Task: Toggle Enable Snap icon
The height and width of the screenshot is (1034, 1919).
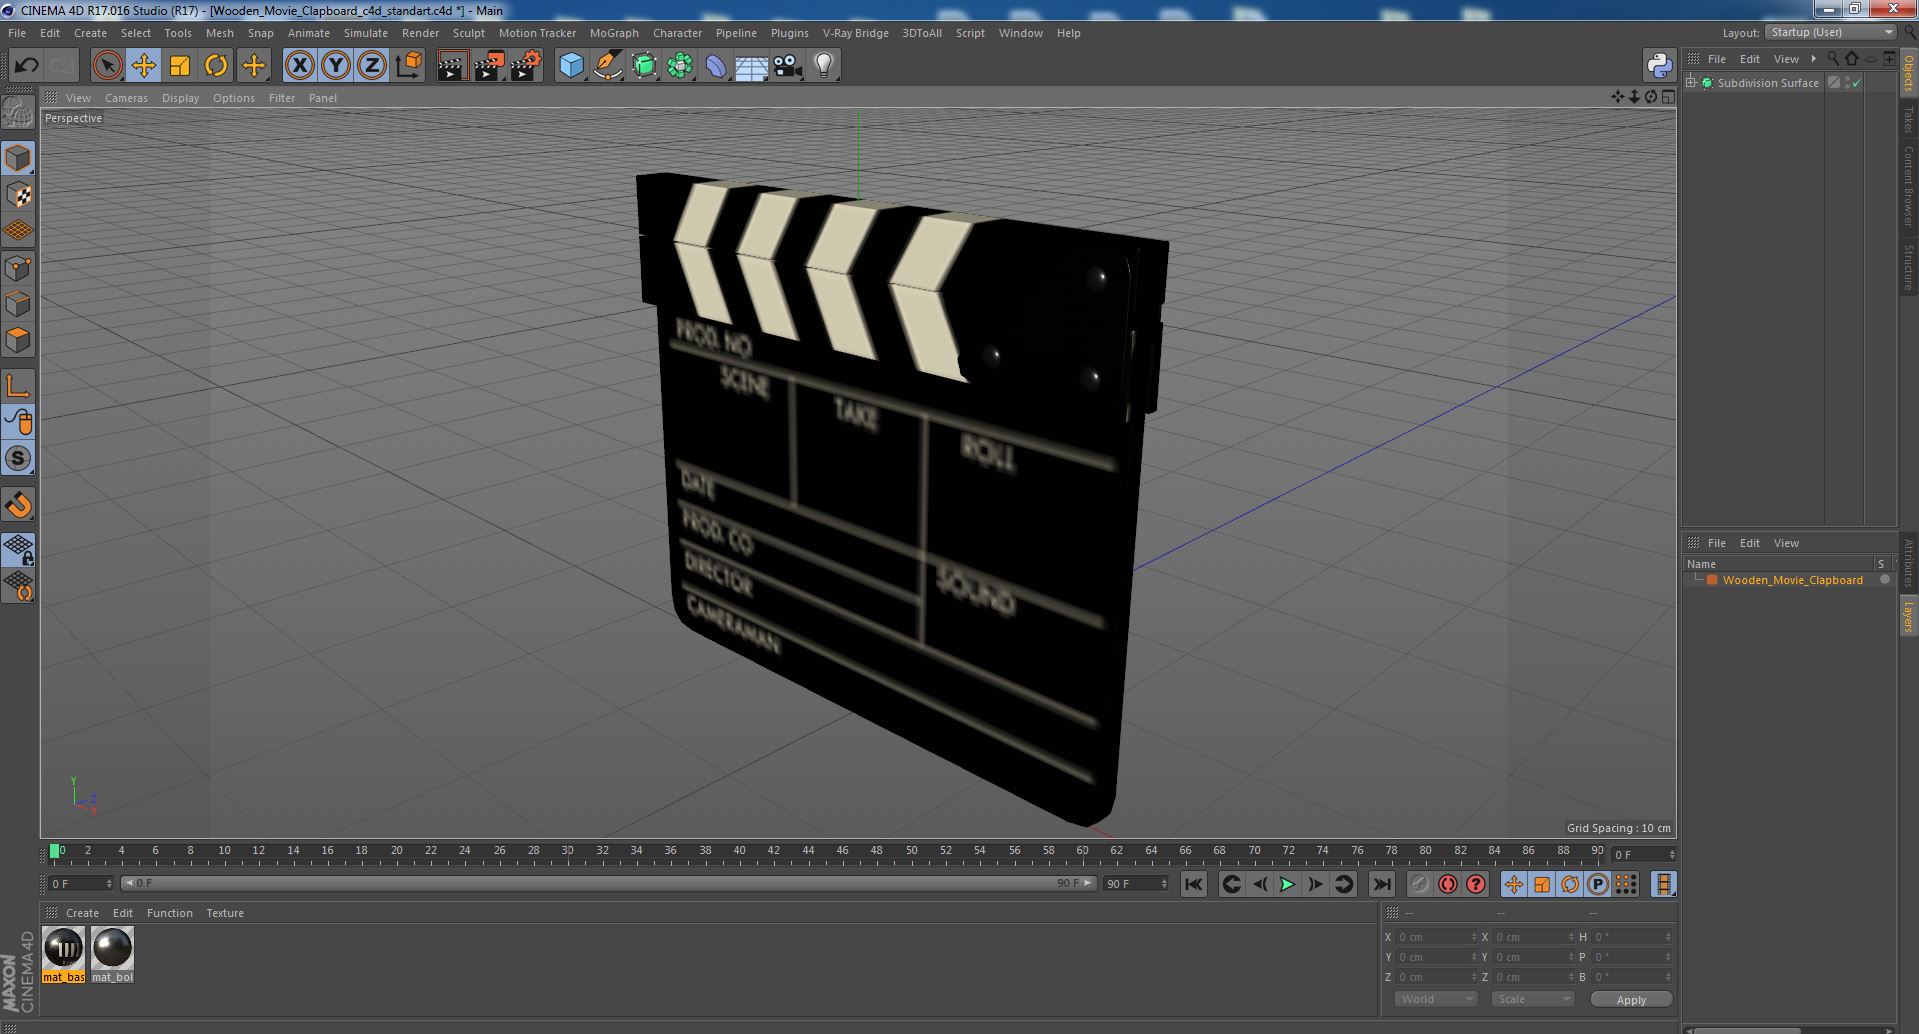Action: click(18, 459)
